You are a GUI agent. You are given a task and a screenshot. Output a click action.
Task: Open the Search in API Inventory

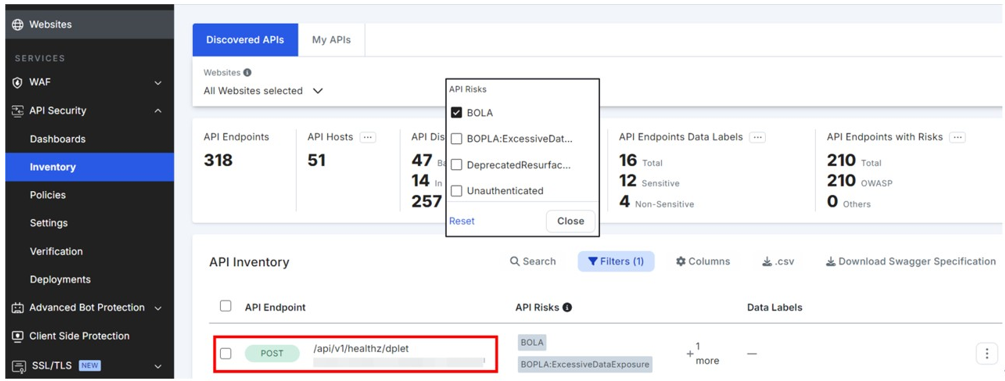[x=533, y=261]
